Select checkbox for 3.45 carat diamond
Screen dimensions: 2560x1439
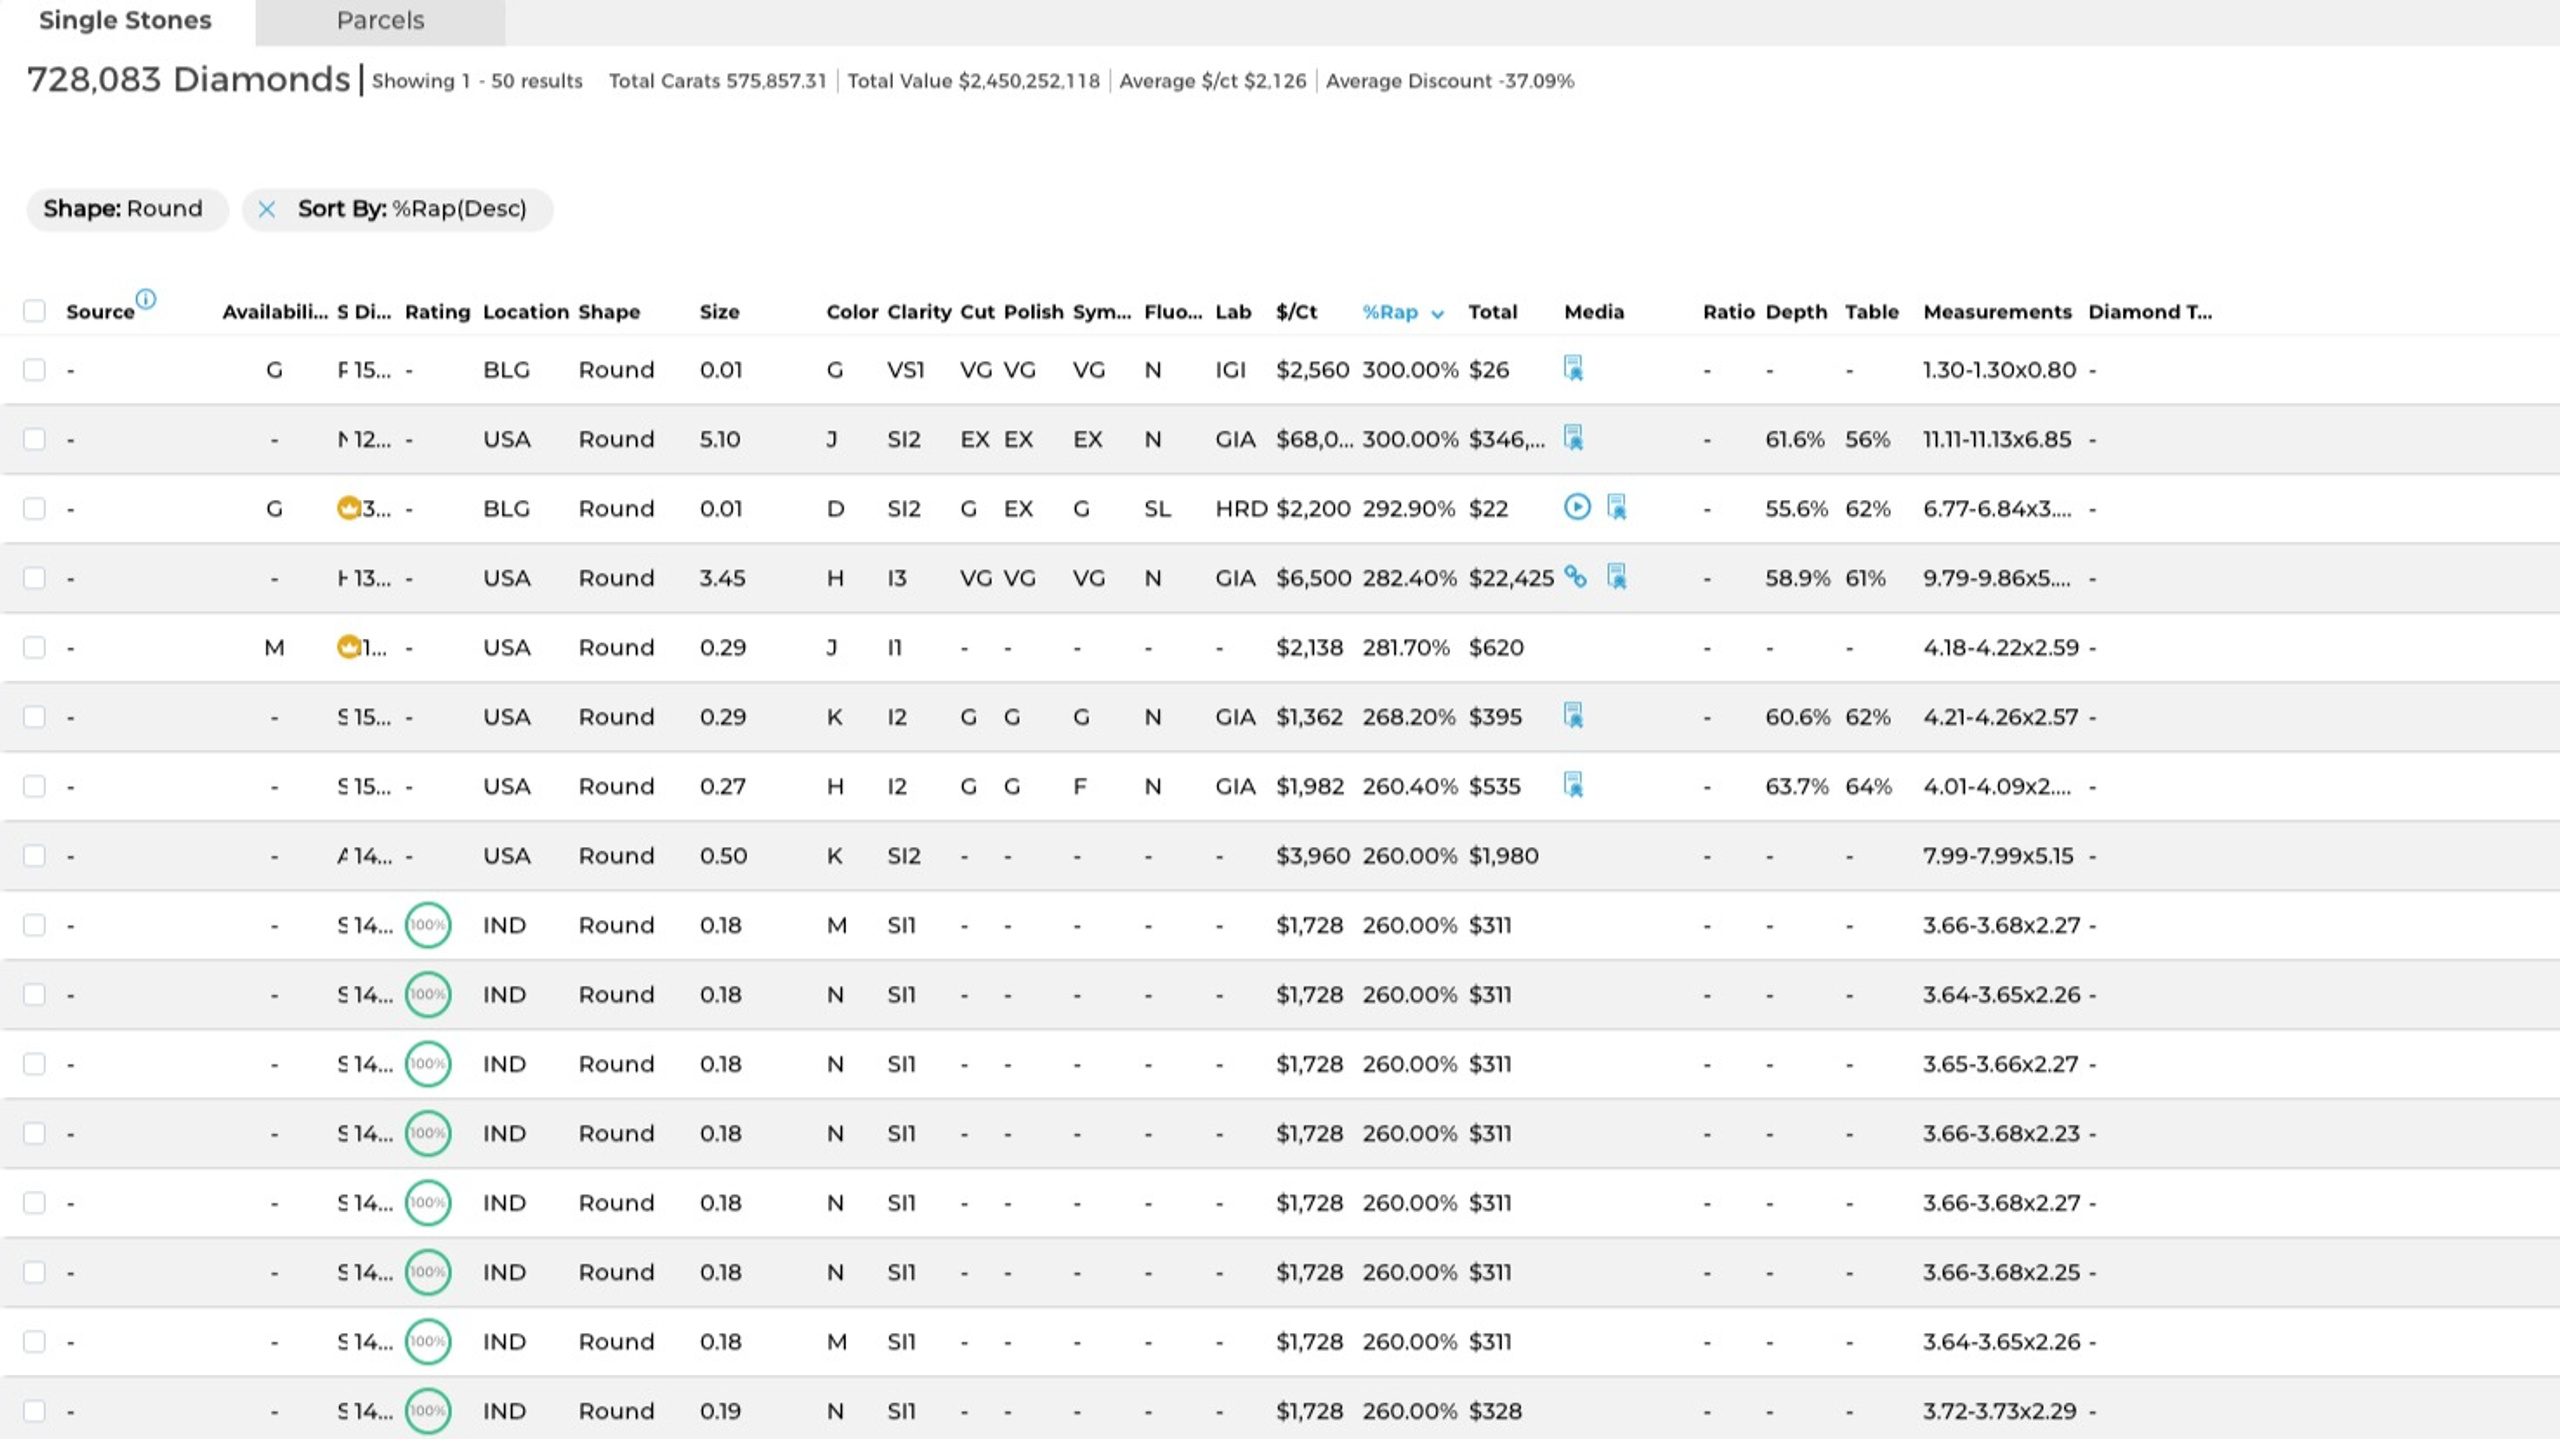point(34,578)
